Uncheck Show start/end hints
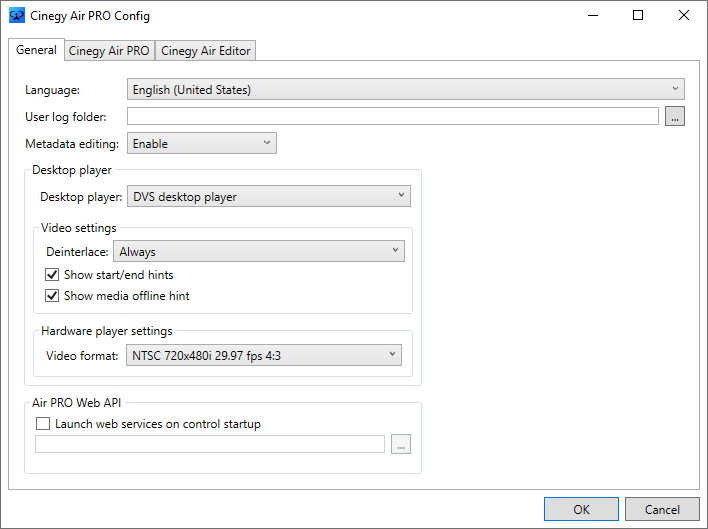The width and height of the screenshot is (708, 529). click(x=52, y=274)
